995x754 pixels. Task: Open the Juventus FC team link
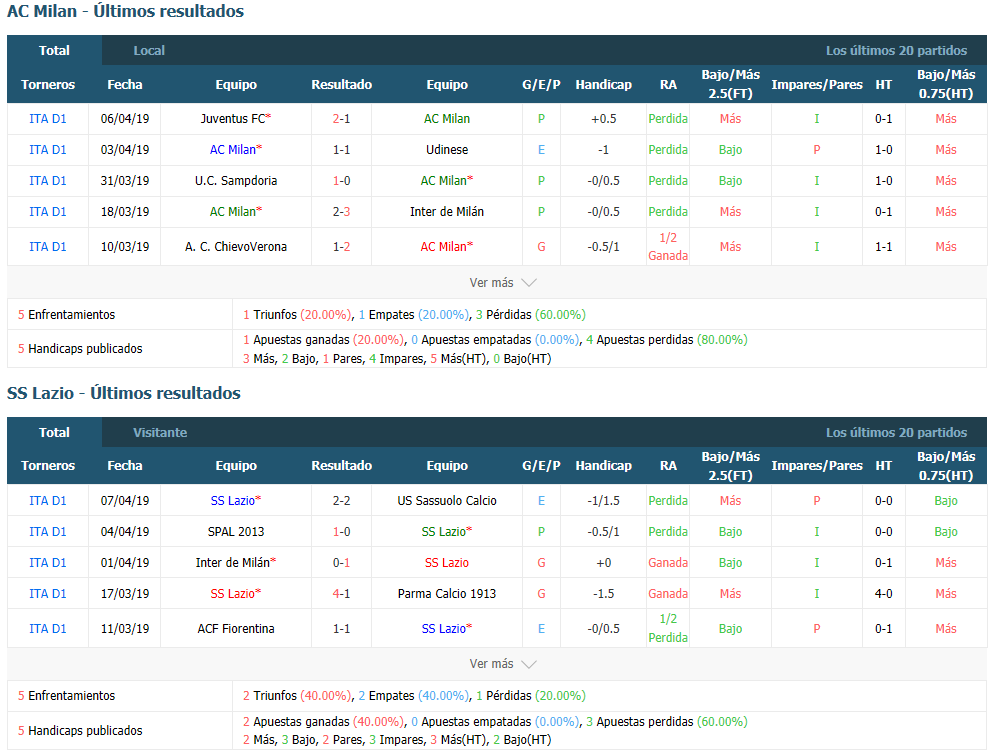[233, 119]
